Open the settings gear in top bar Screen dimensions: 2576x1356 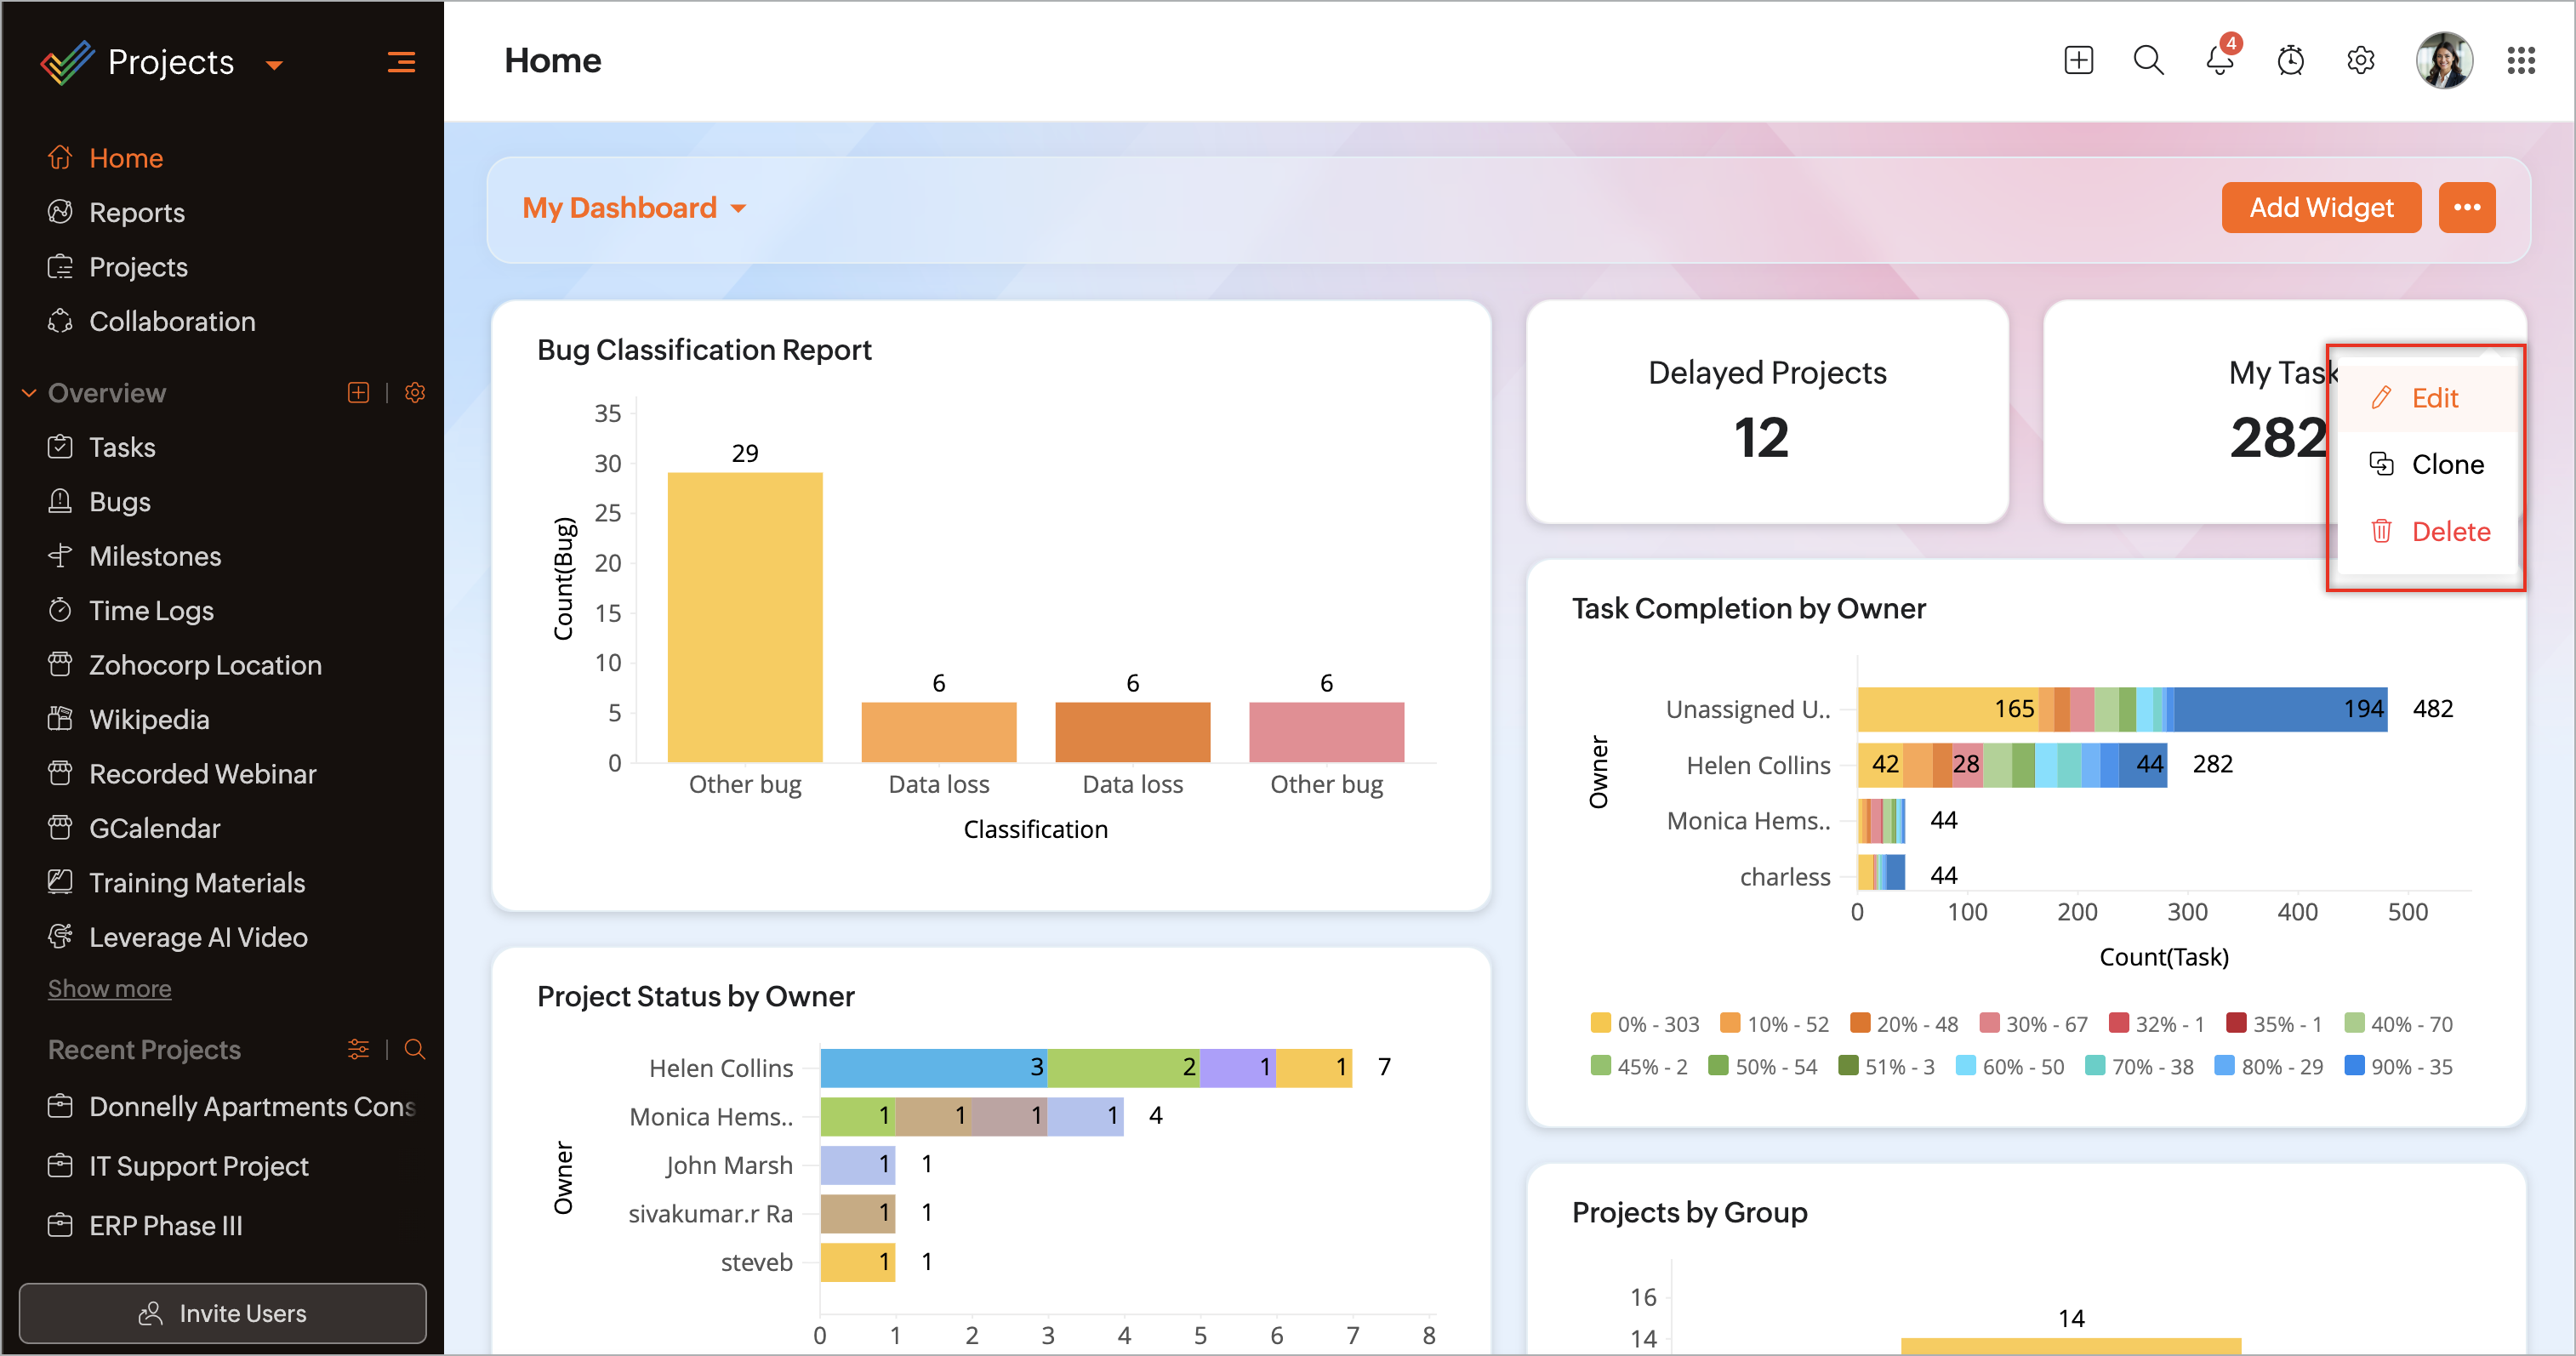(x=2360, y=61)
